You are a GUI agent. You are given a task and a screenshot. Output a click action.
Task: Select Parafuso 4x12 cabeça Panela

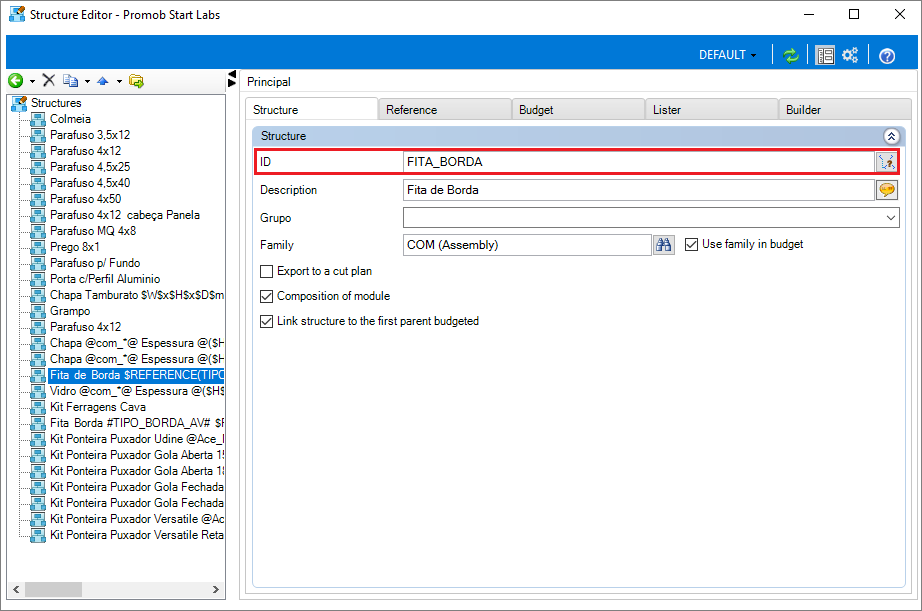click(125, 215)
